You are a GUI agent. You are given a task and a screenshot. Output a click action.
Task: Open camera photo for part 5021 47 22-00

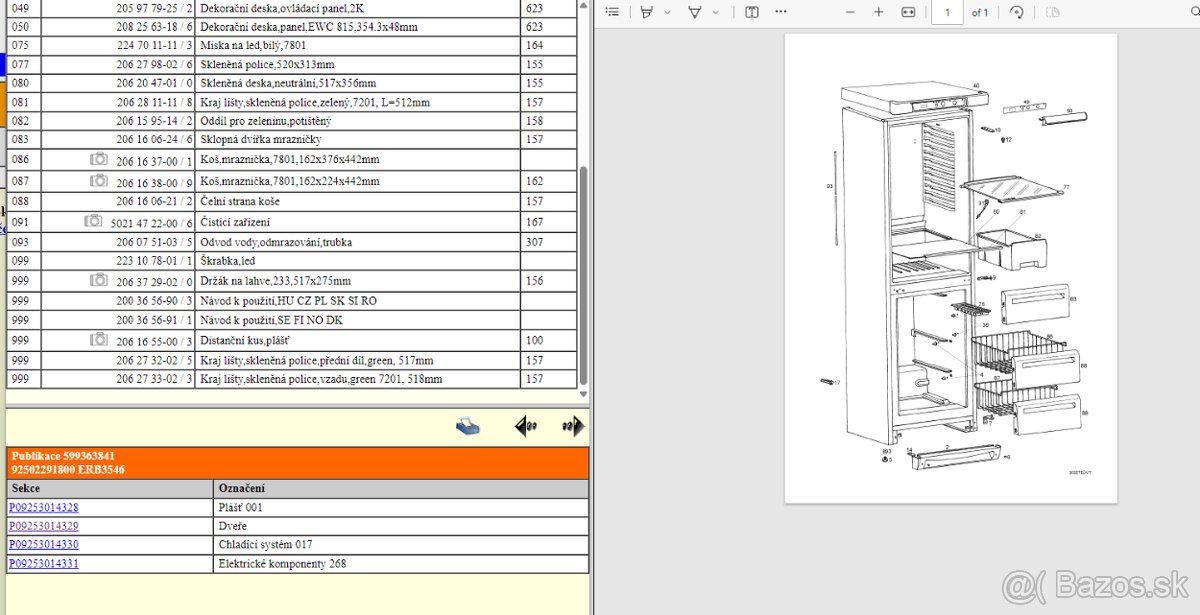[93, 221]
